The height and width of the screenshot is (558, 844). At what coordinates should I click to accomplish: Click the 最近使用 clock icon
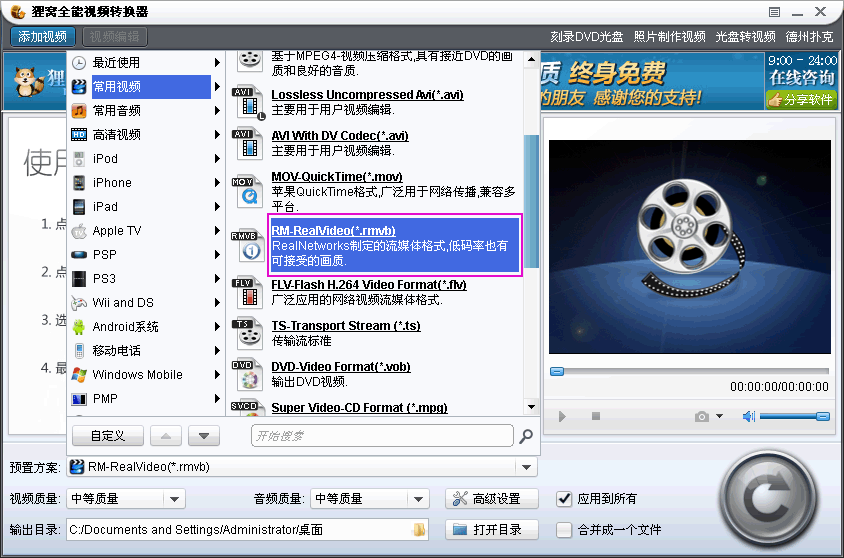pyautogui.click(x=79, y=63)
